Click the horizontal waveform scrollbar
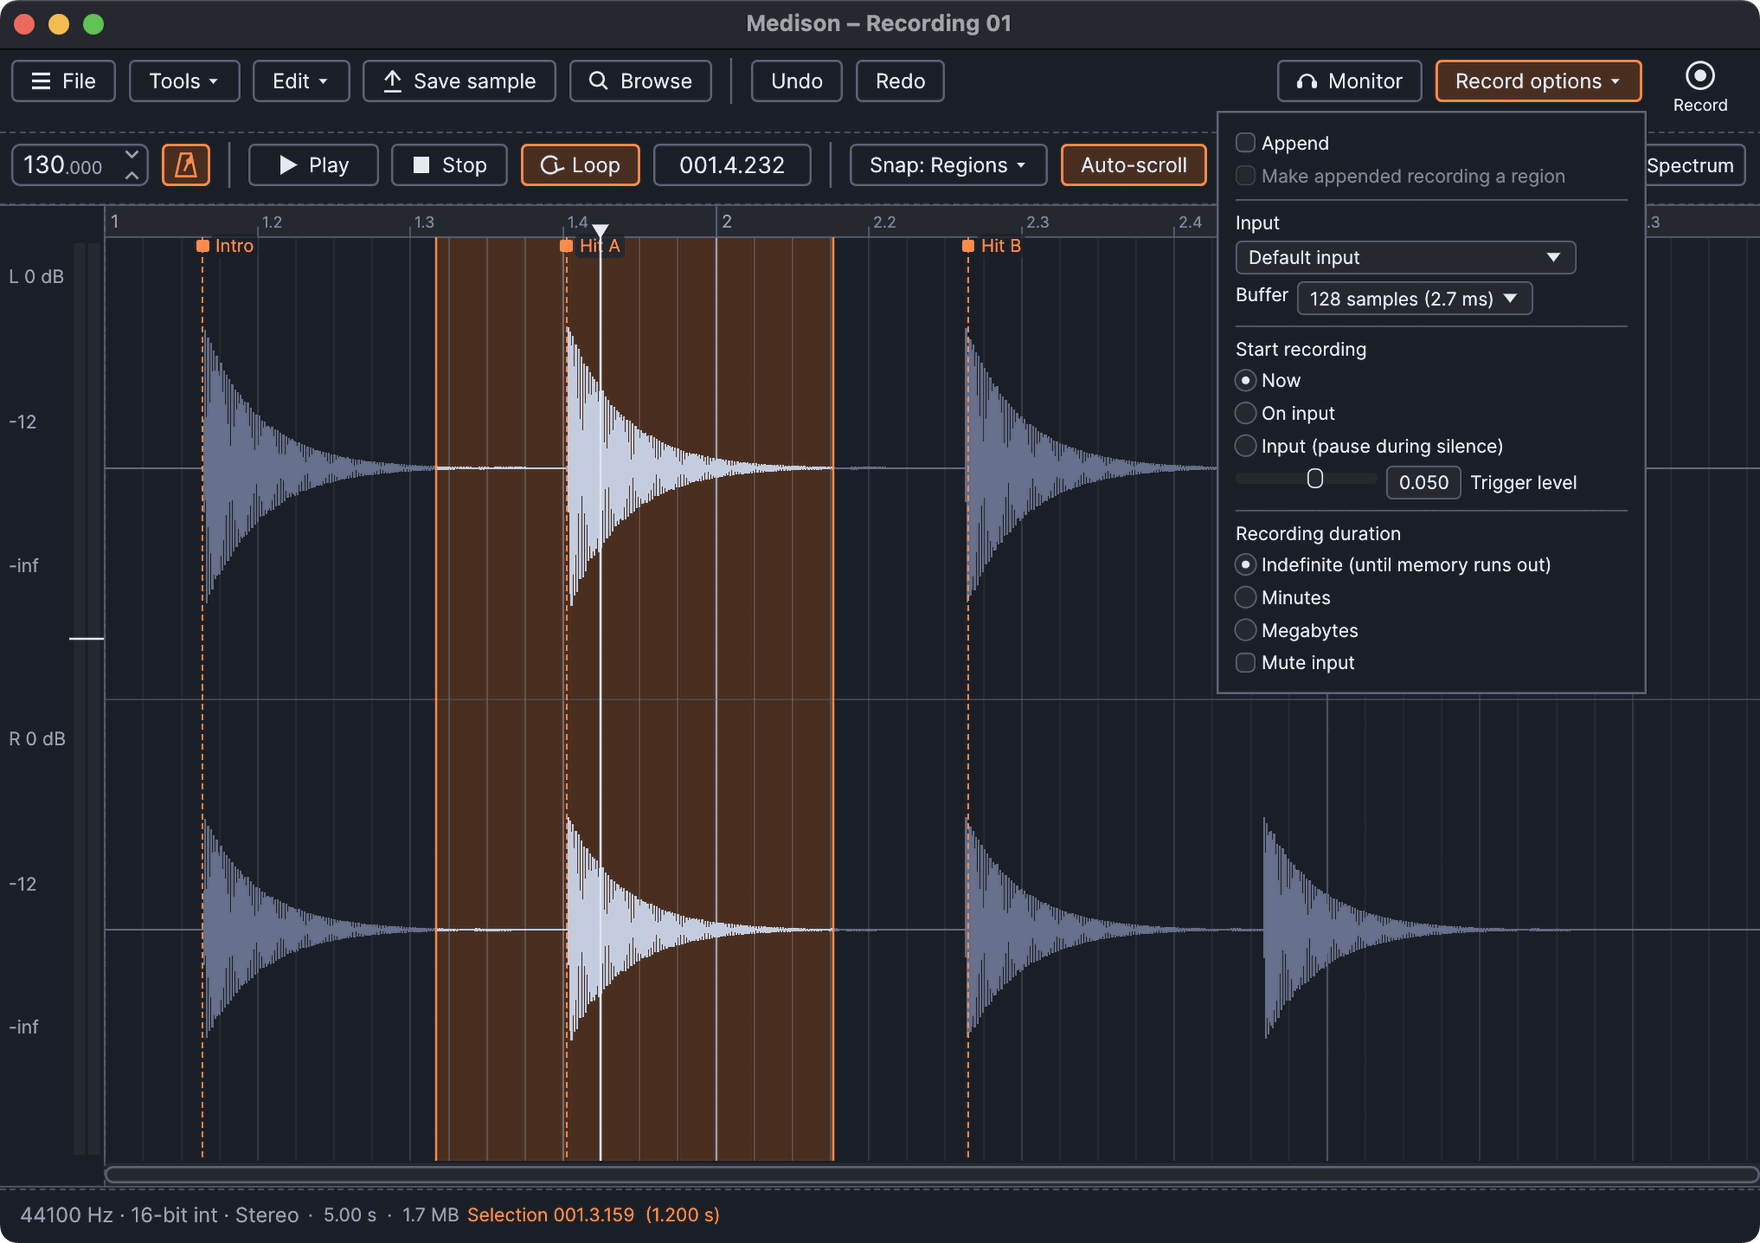The height and width of the screenshot is (1243, 1760). point(931,1174)
